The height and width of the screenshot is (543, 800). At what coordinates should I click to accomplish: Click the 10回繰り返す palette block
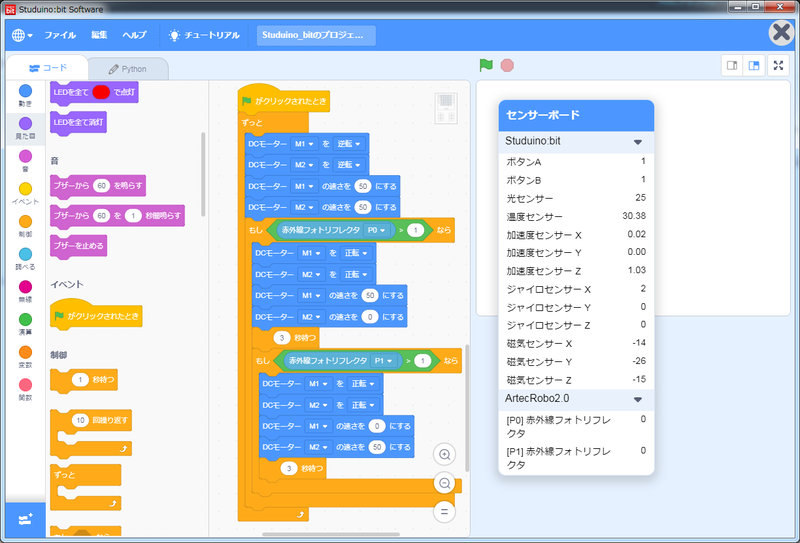pos(91,431)
